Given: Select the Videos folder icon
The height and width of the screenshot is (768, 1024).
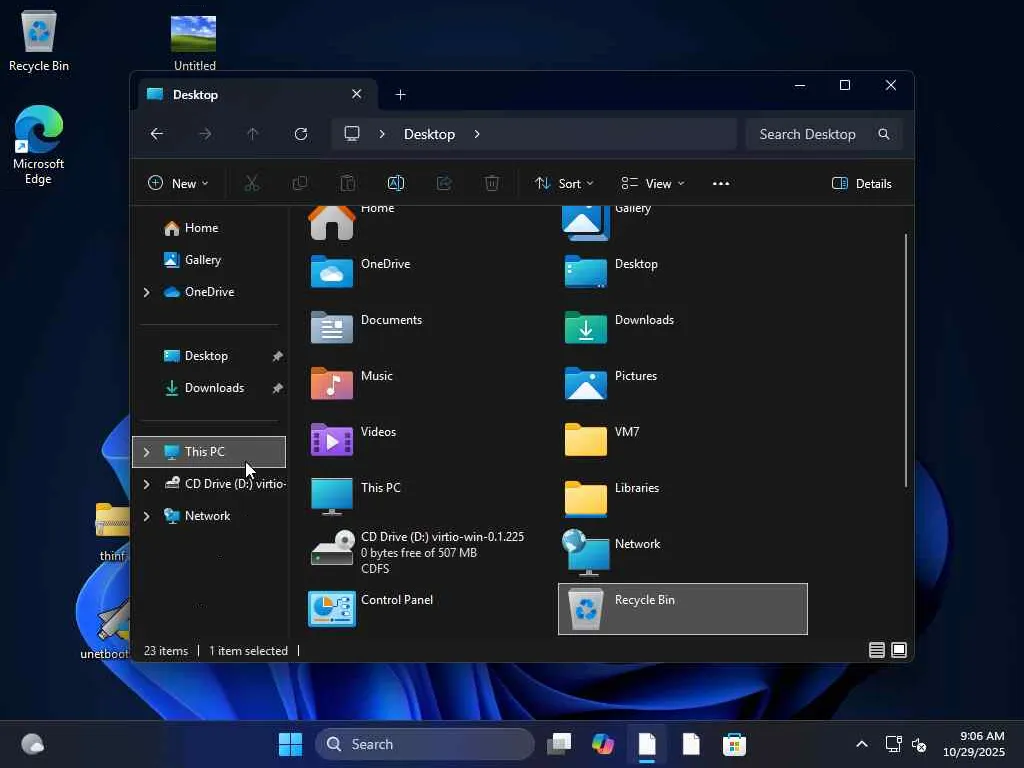Looking at the screenshot, I should coord(332,440).
